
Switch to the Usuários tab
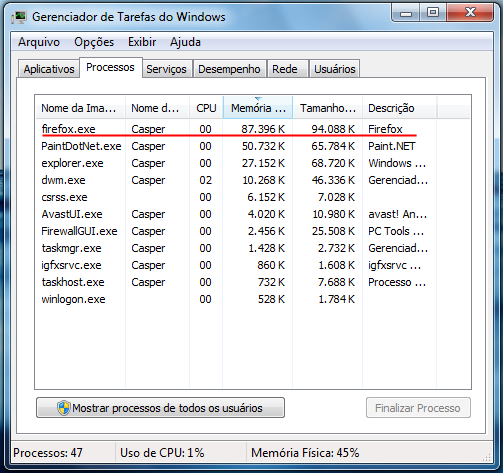(x=335, y=69)
